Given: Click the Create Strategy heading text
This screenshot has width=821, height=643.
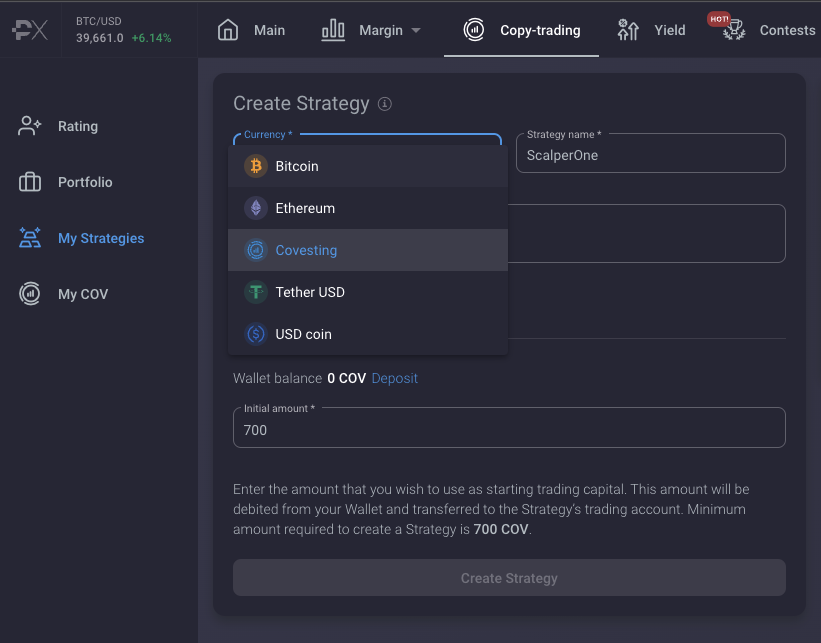Looking at the screenshot, I should 301,104.
